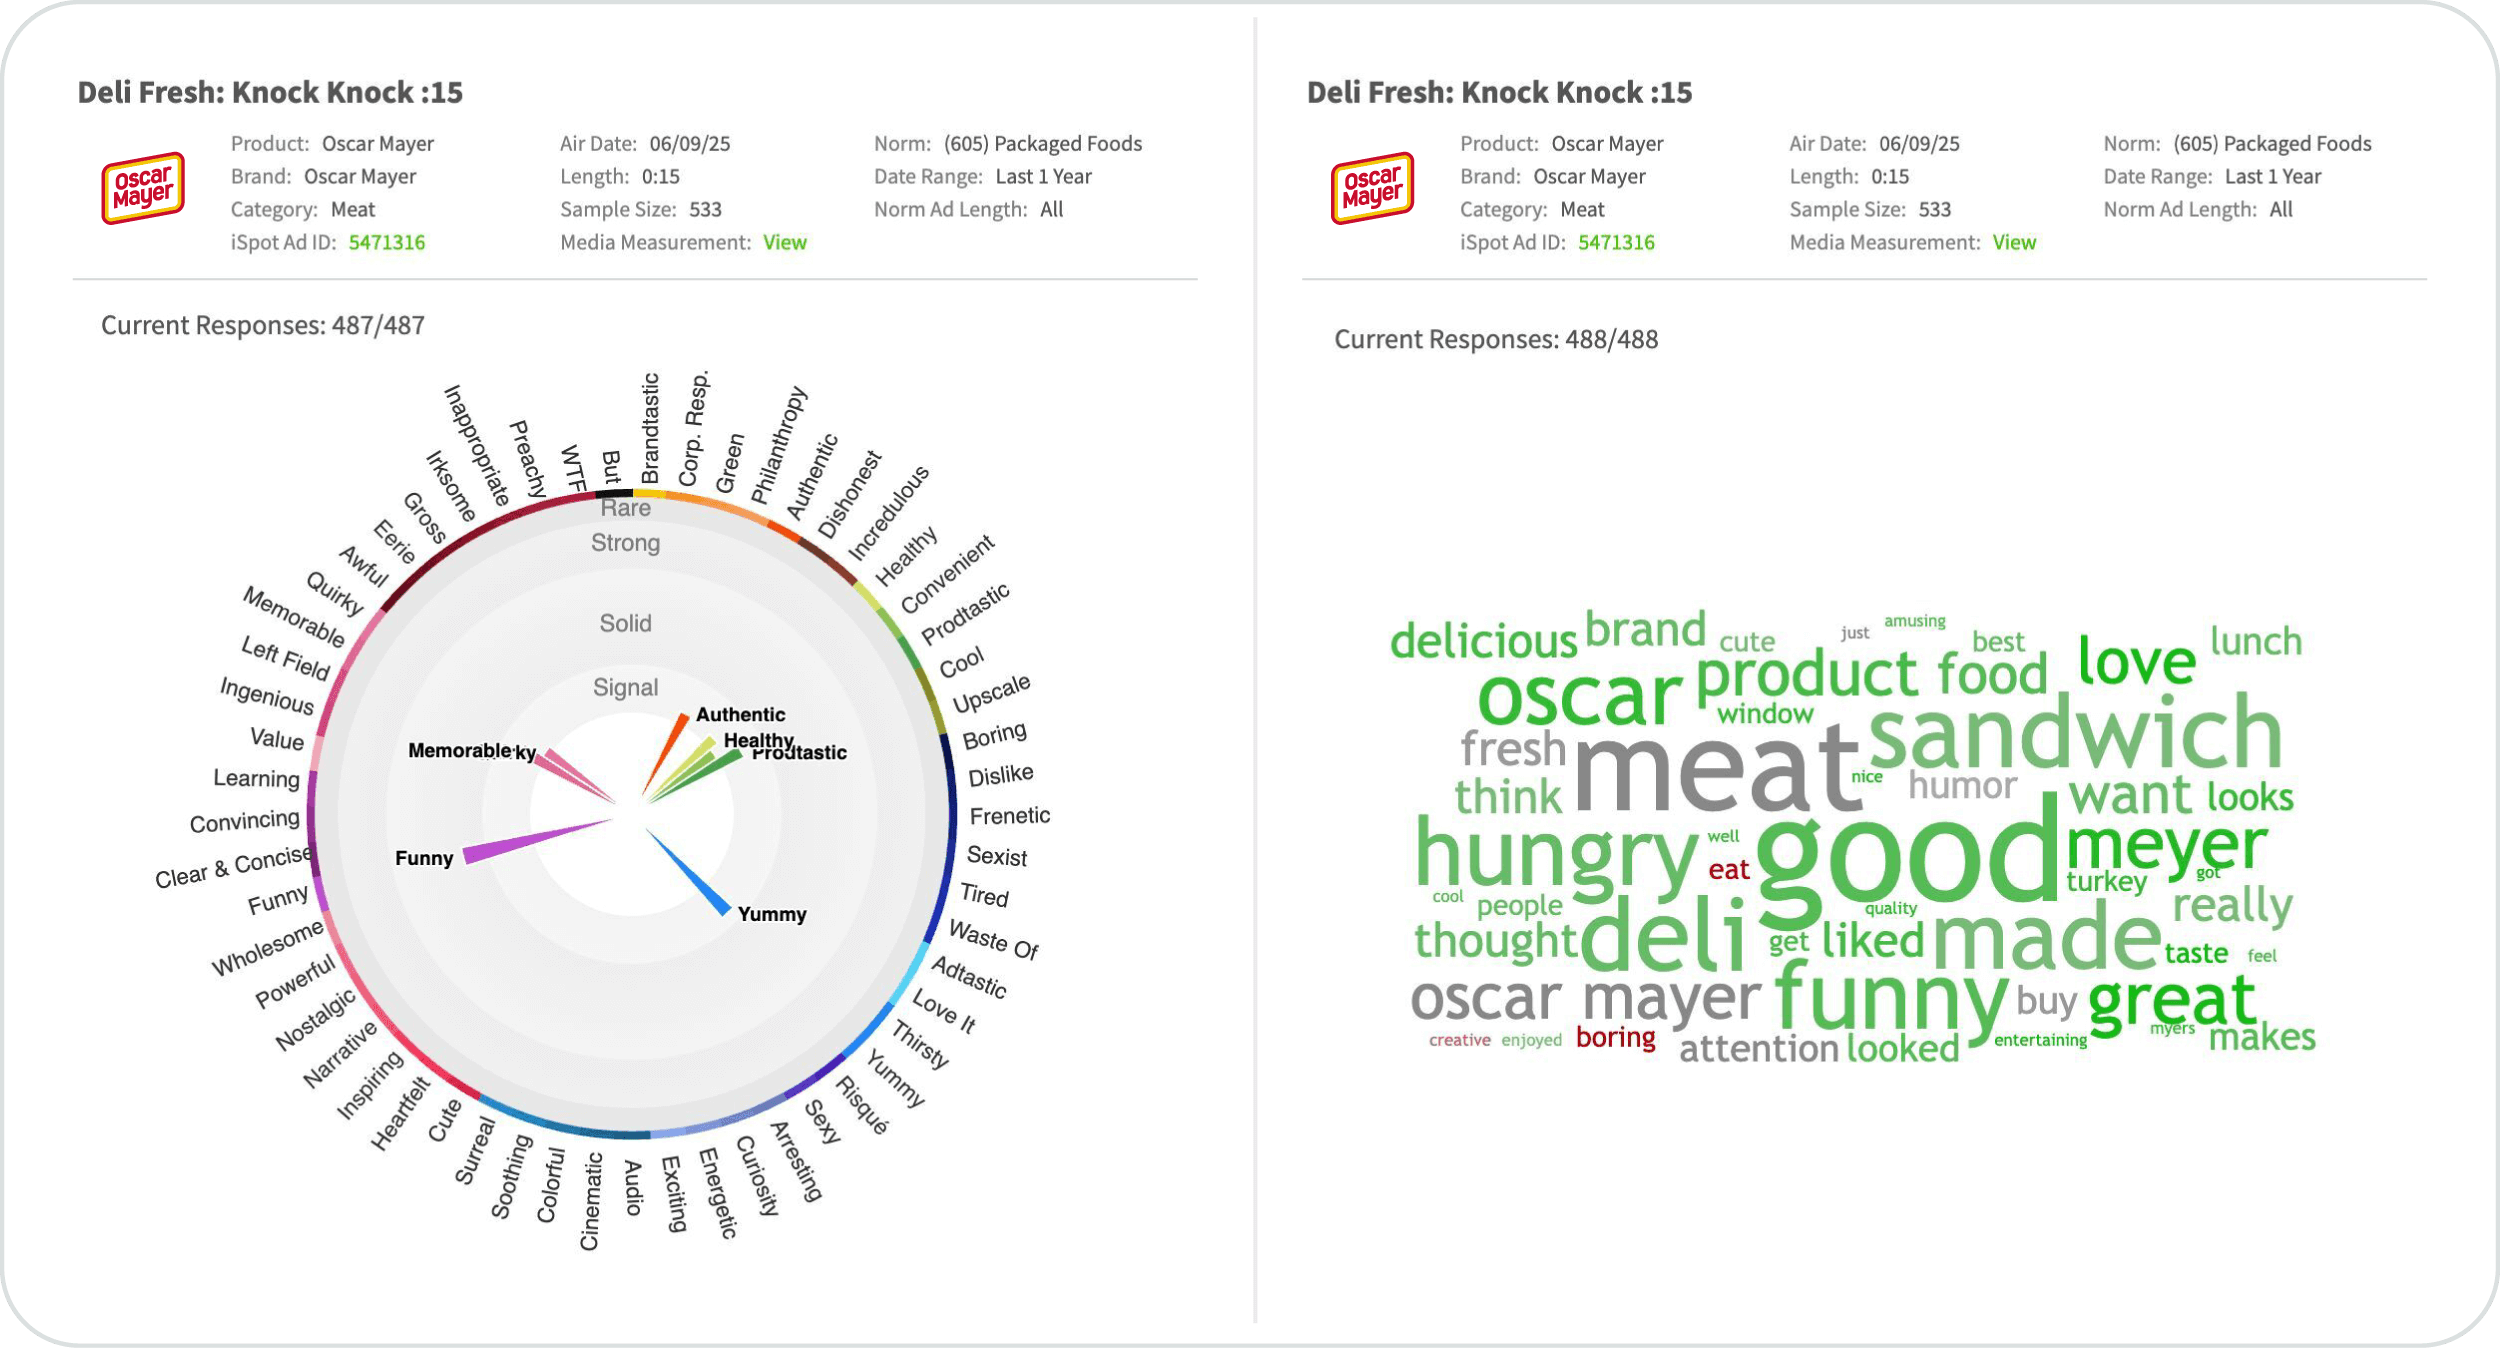Select the blue Yummy spike in chart
The width and height of the screenshot is (2500, 1348).
[688, 871]
